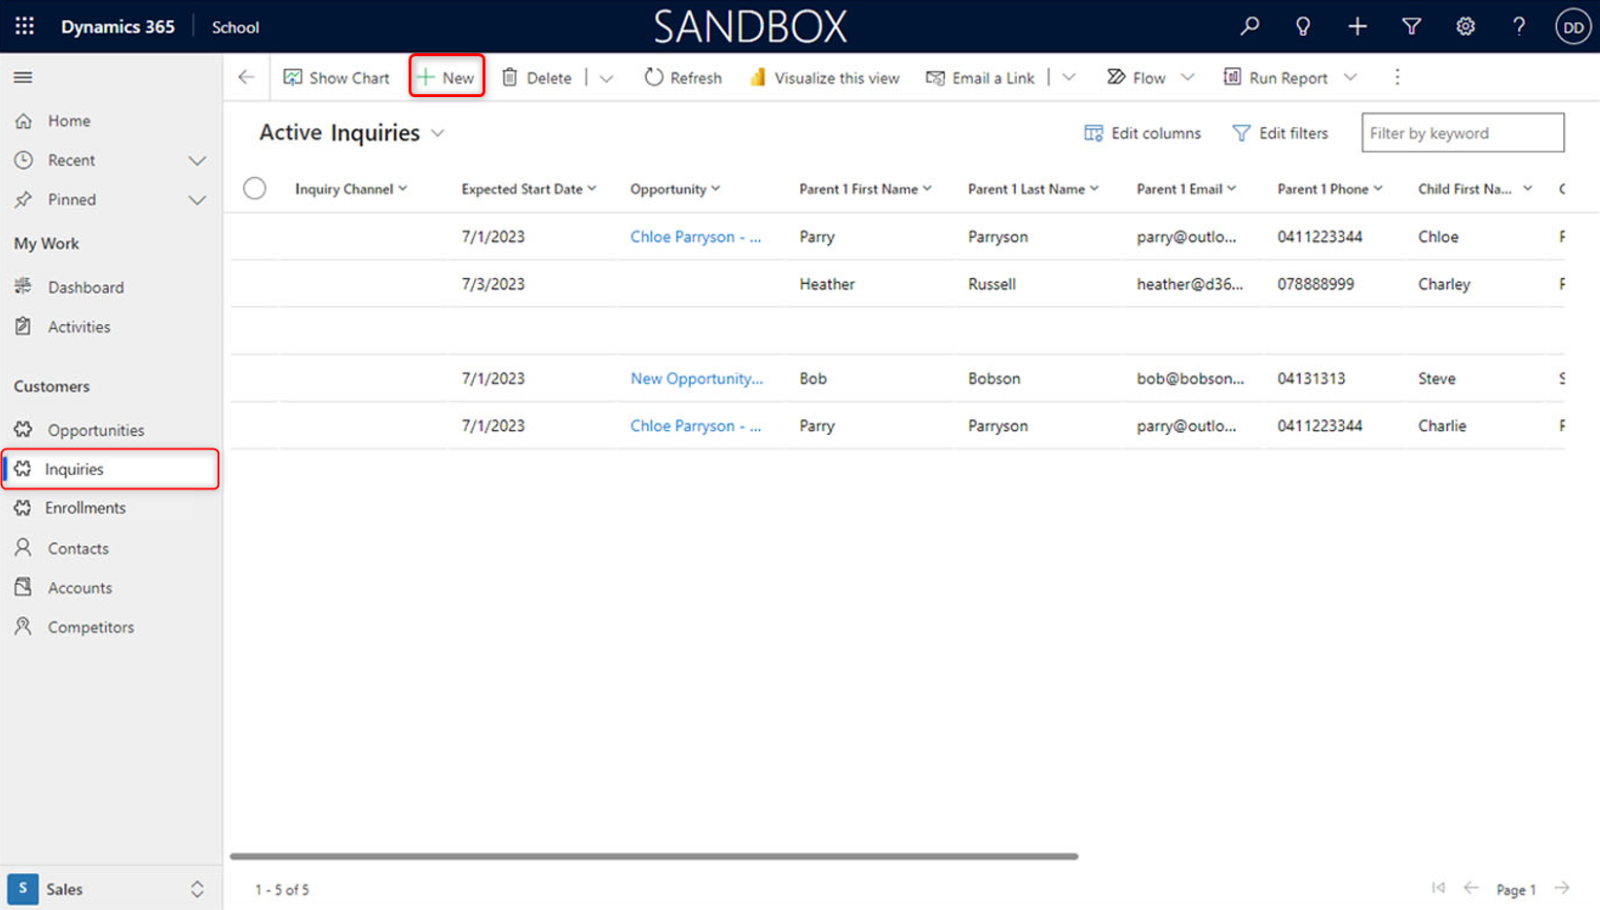Click the help question mark icon
Screen dimensions: 1600x910
1518,27
